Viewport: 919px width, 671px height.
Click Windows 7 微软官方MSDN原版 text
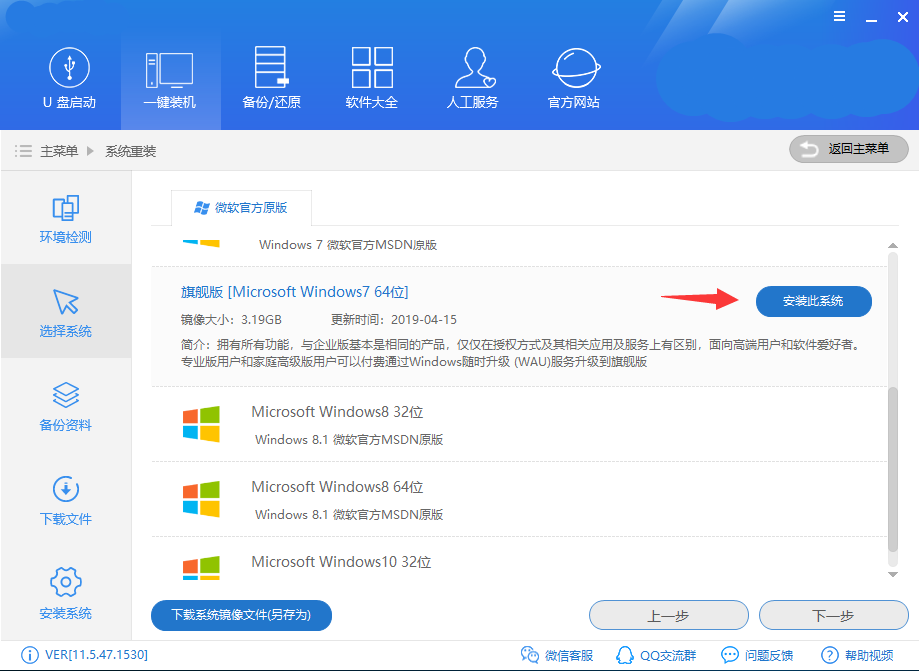(348, 245)
